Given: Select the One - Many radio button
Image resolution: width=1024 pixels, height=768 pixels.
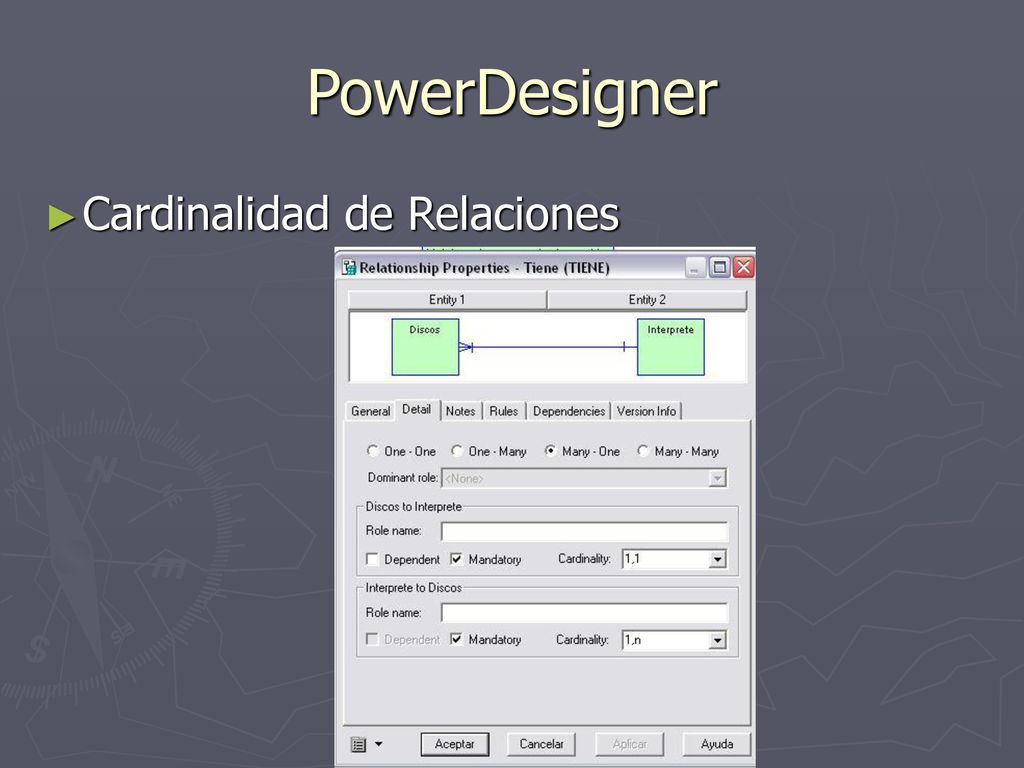Looking at the screenshot, I should coord(456,451).
